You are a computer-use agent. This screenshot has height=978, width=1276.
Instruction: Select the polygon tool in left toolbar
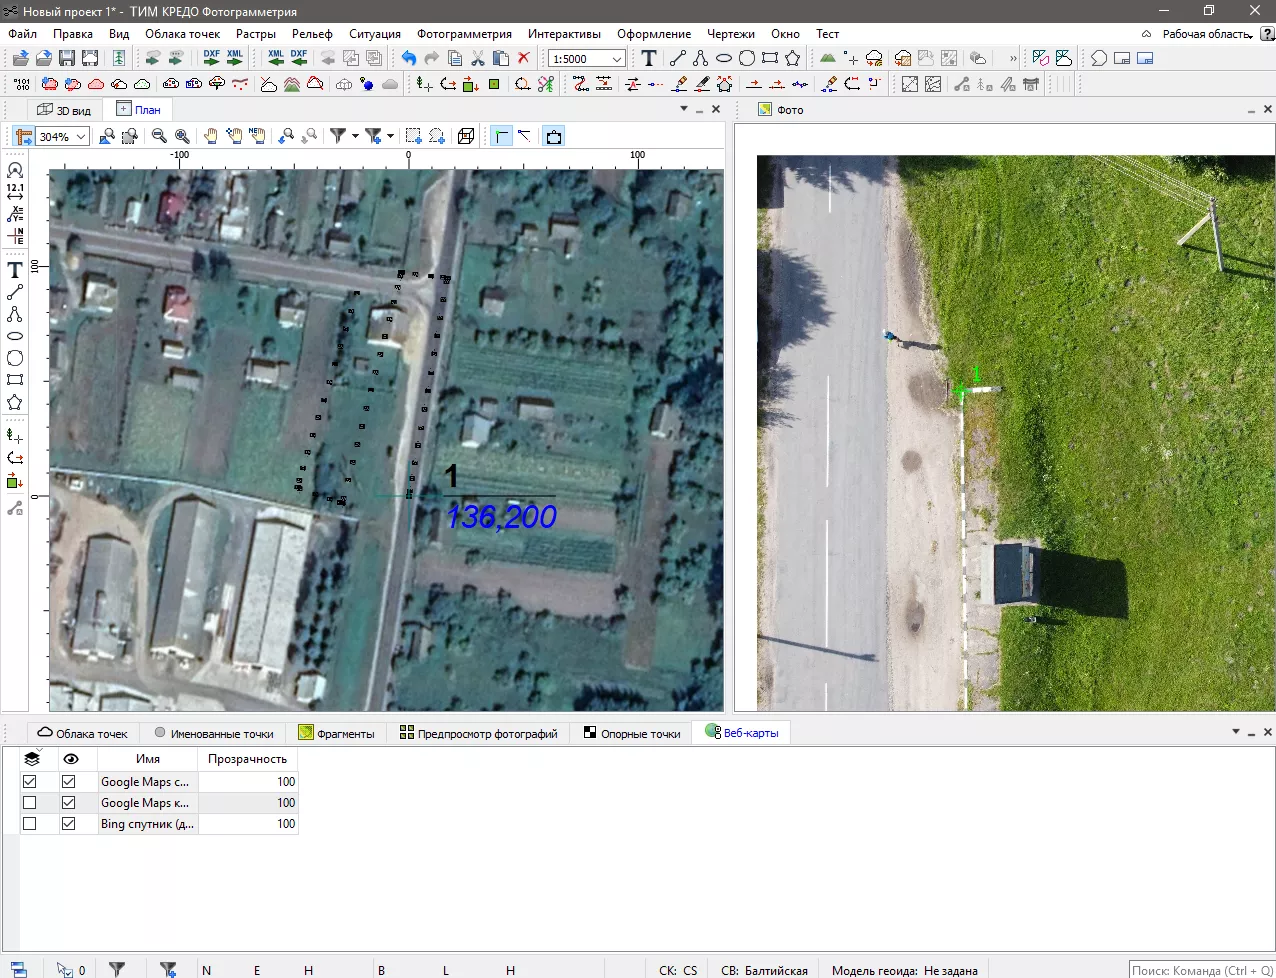pyautogui.click(x=15, y=402)
